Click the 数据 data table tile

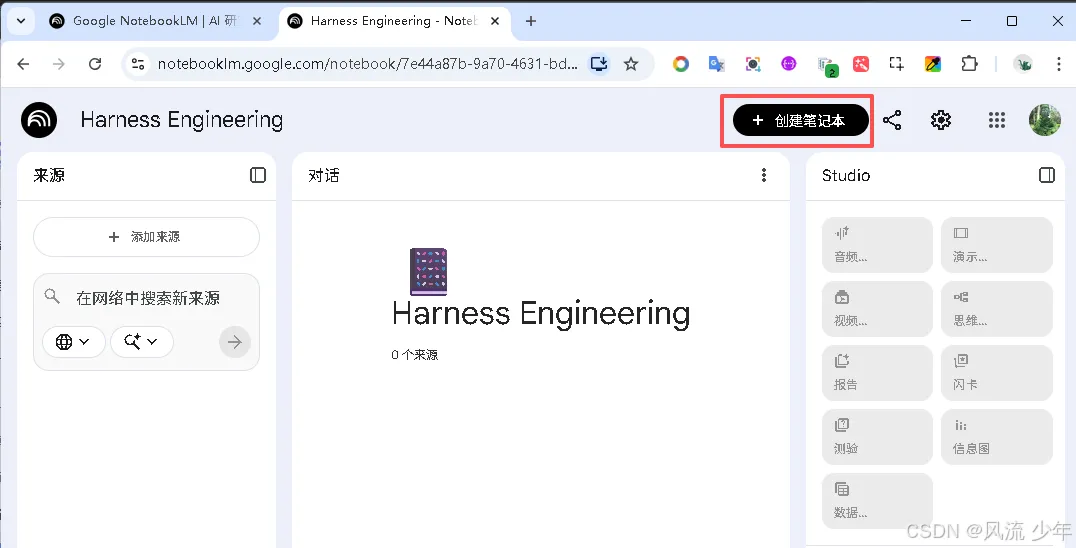click(877, 500)
